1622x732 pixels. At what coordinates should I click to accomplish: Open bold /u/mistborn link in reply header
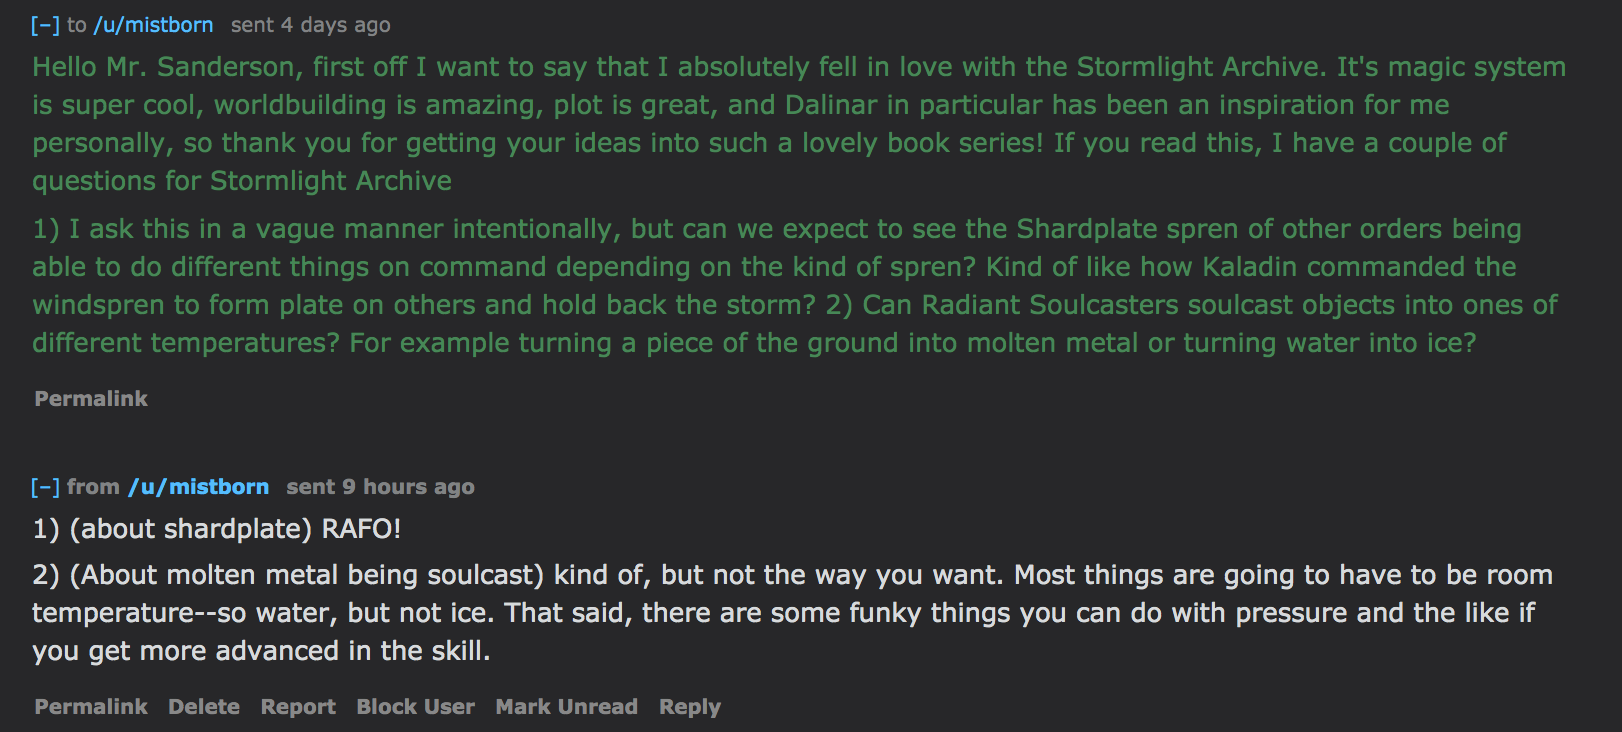[198, 487]
